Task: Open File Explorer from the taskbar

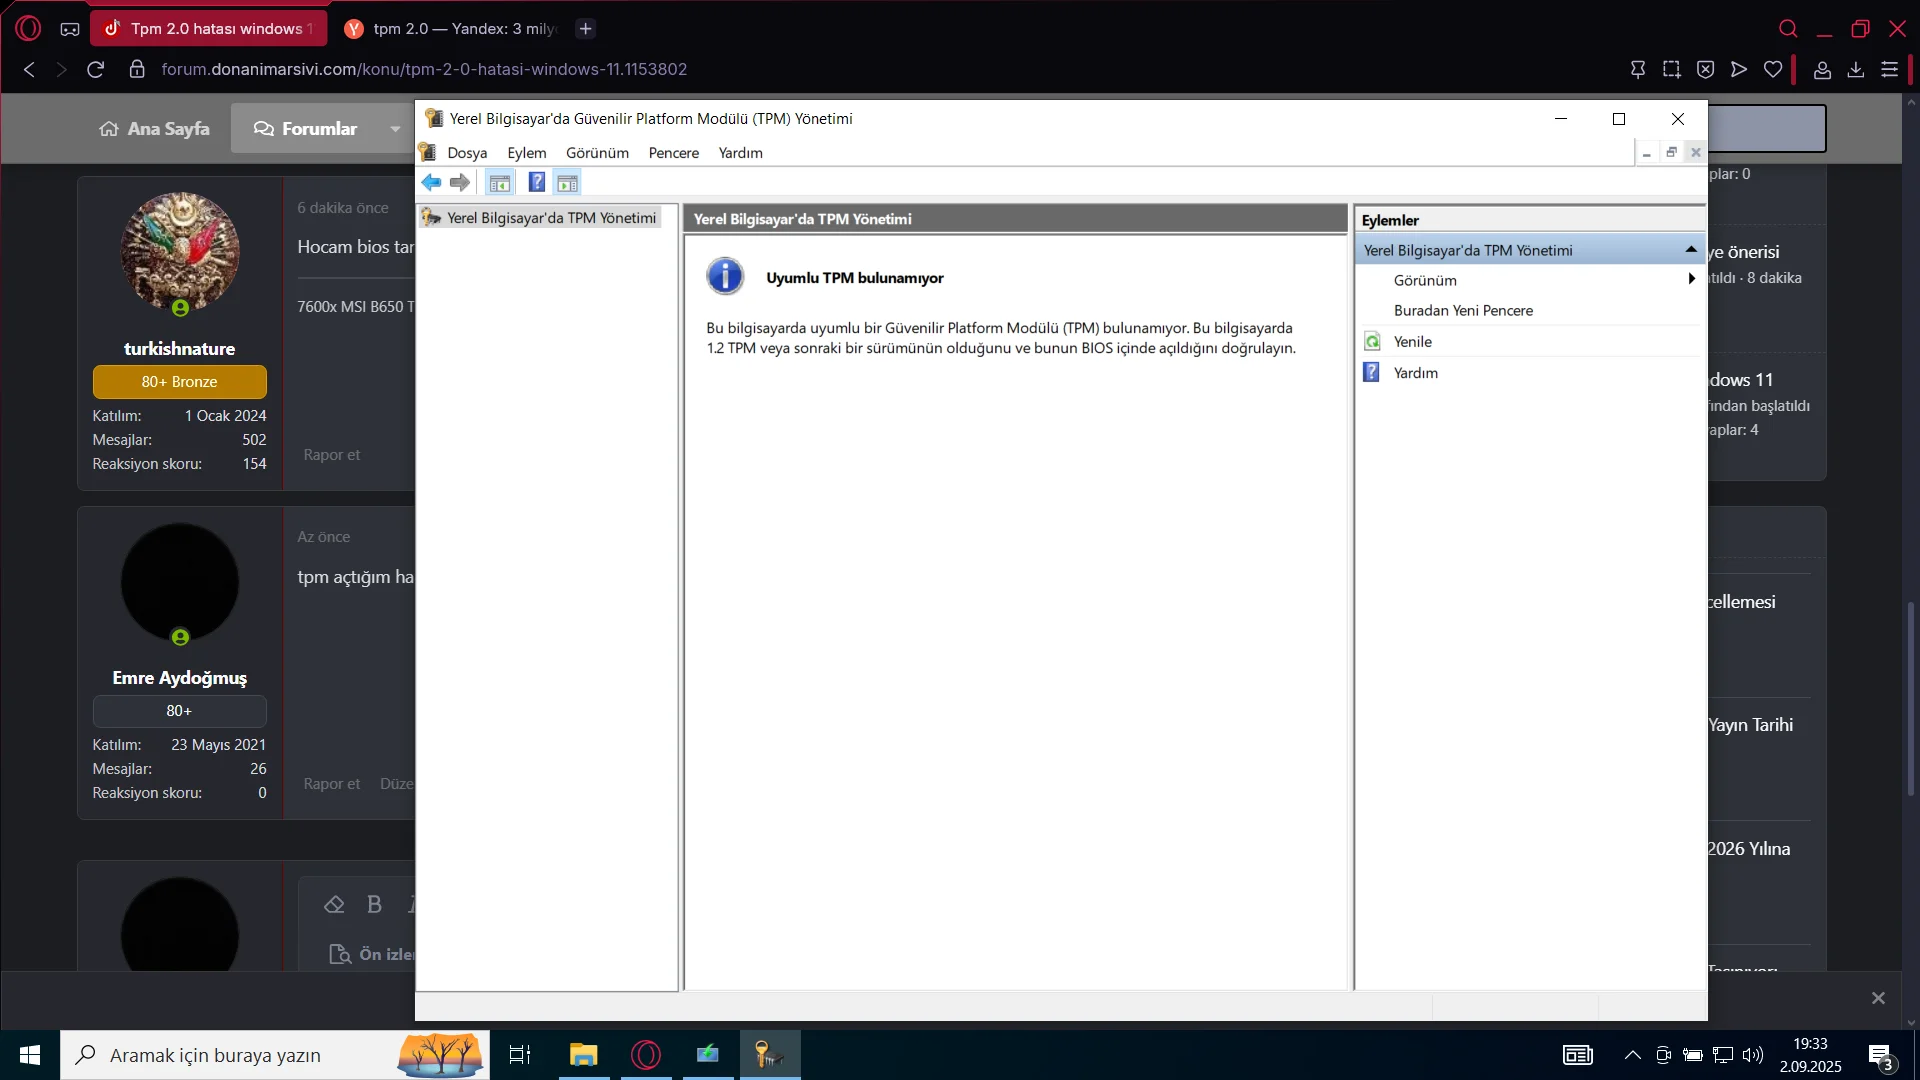Action: click(583, 1055)
